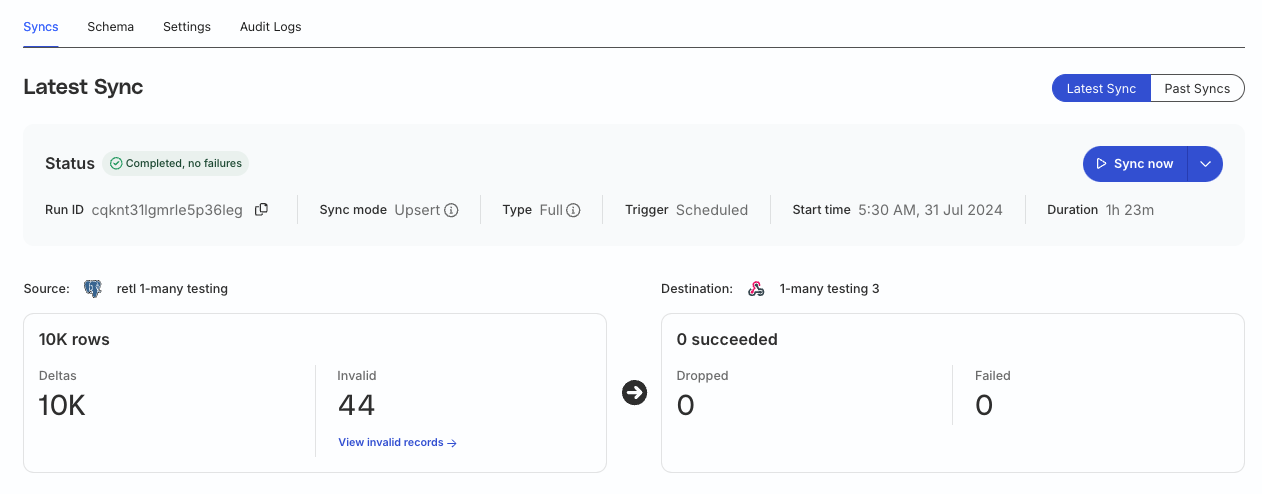Viewport: 1262px width, 494px height.
Task: Click the 'Completed, no failures' status badge
Action: [x=175, y=163]
